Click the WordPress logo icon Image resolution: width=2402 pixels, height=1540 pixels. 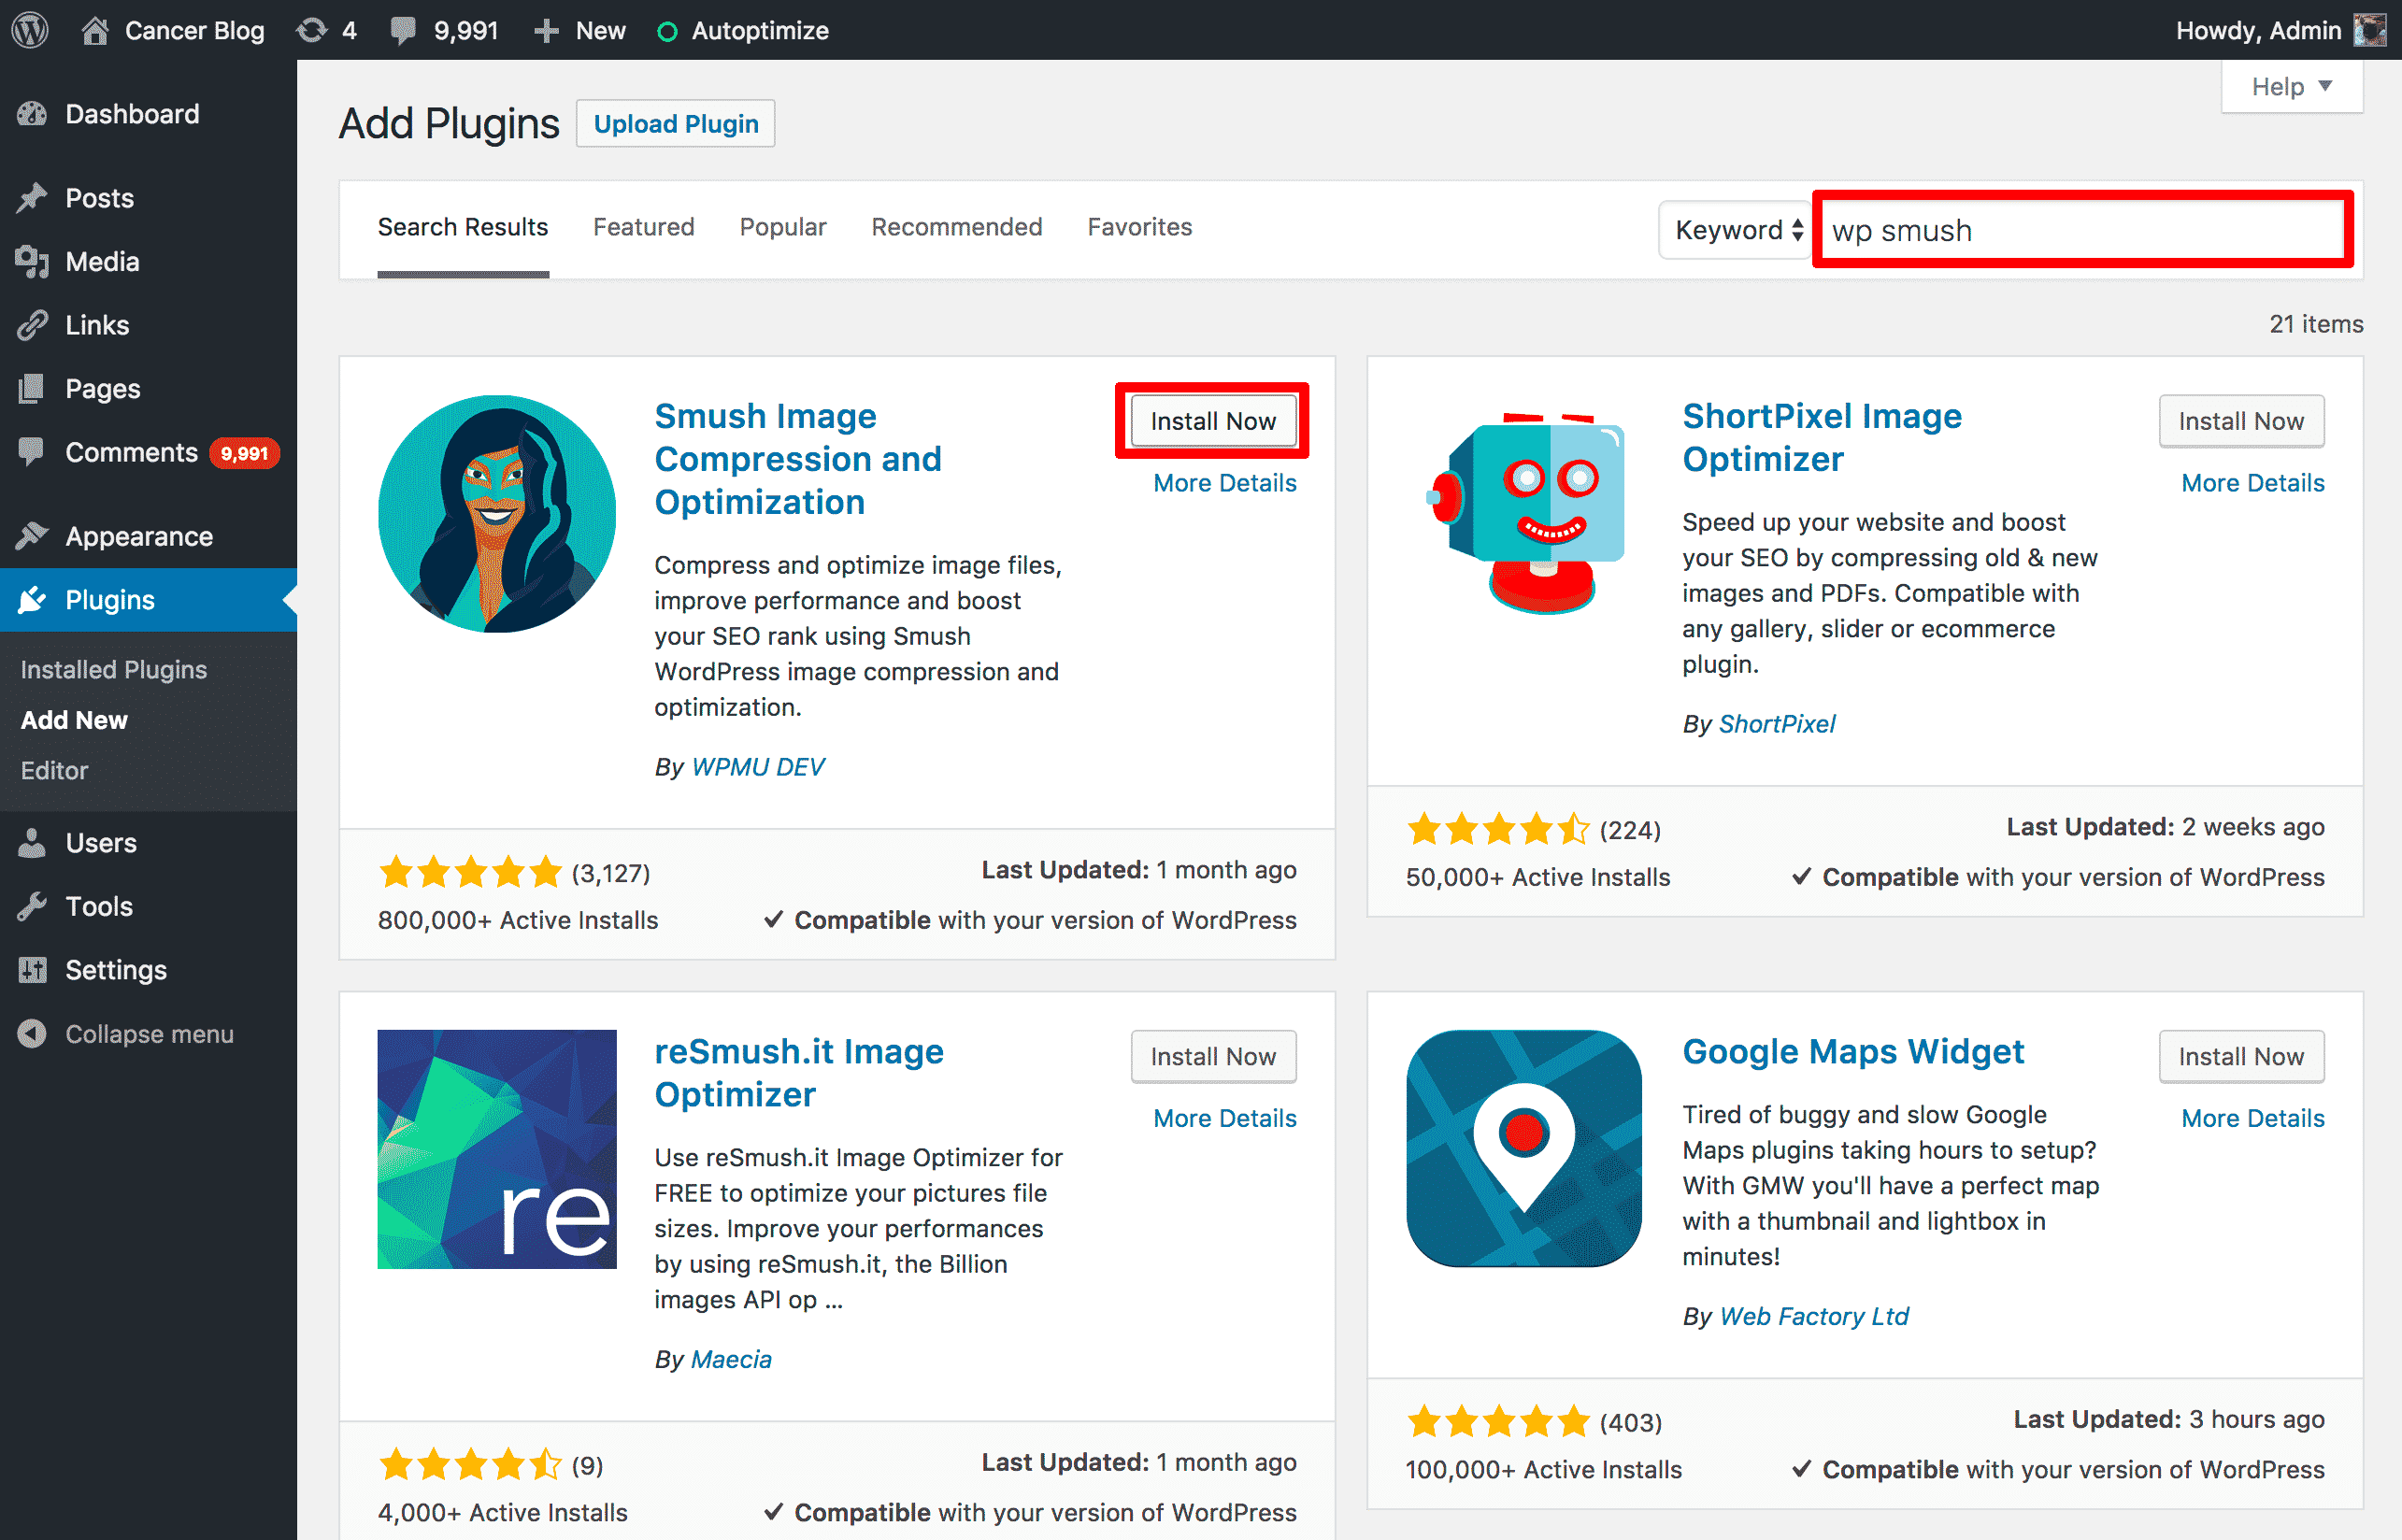pos(30,30)
